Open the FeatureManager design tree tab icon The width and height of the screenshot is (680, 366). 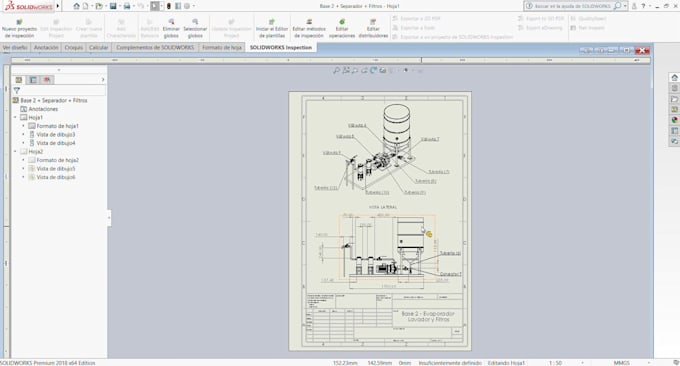(x=19, y=80)
